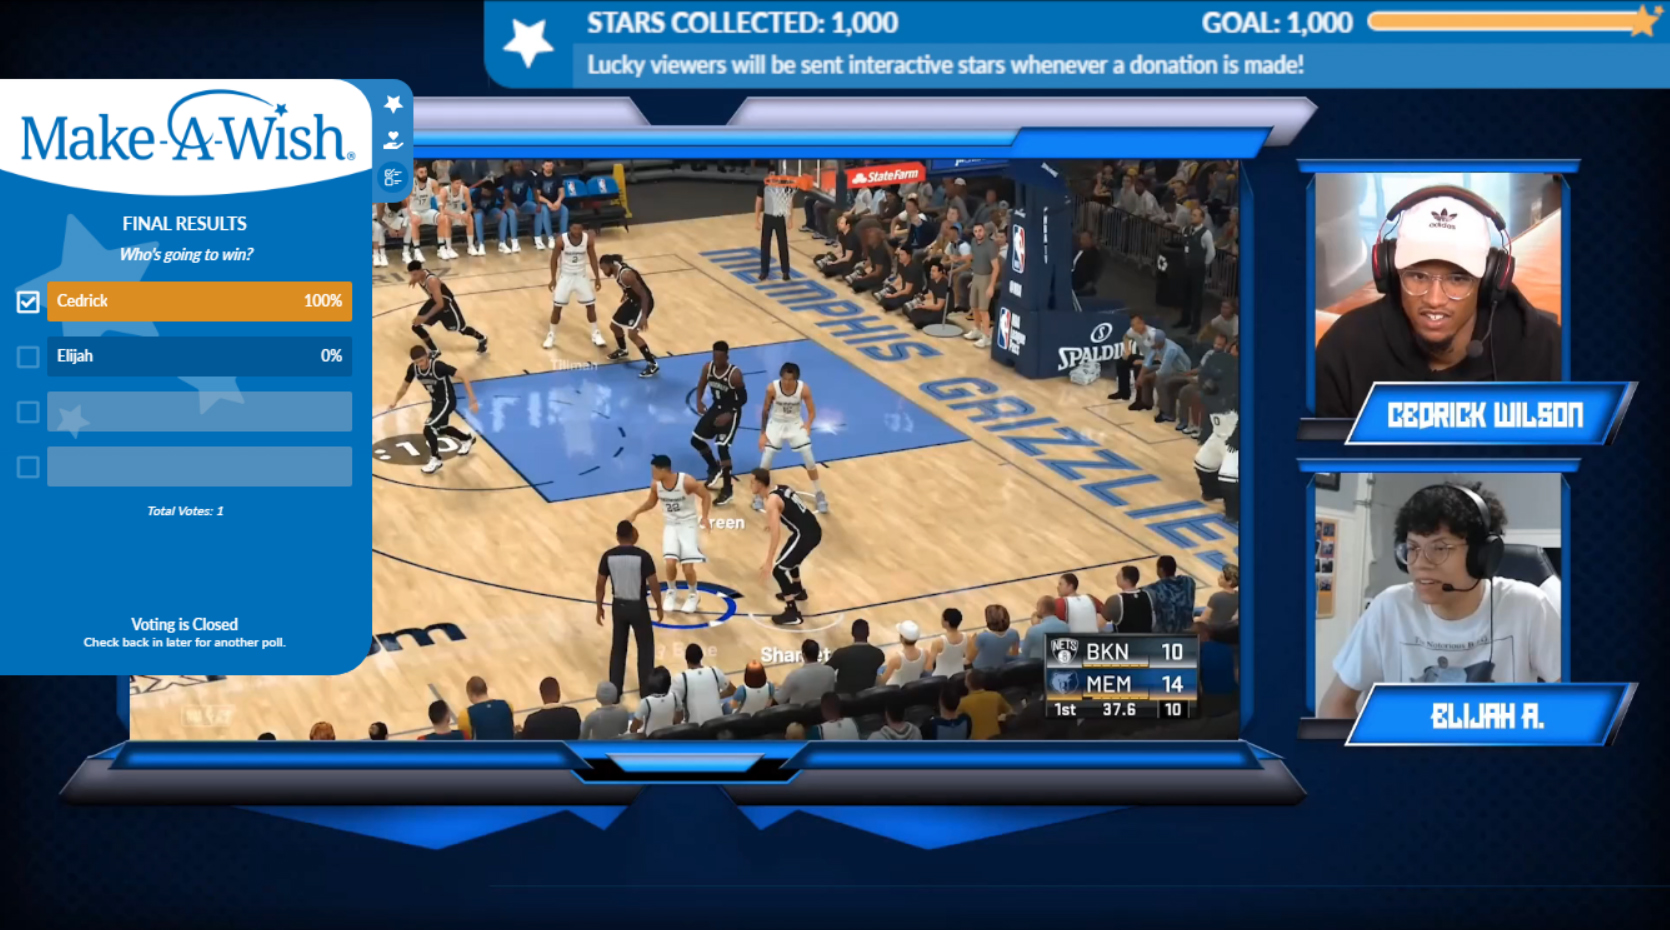
Task: Click the BKN score of 10
Action: (1172, 652)
